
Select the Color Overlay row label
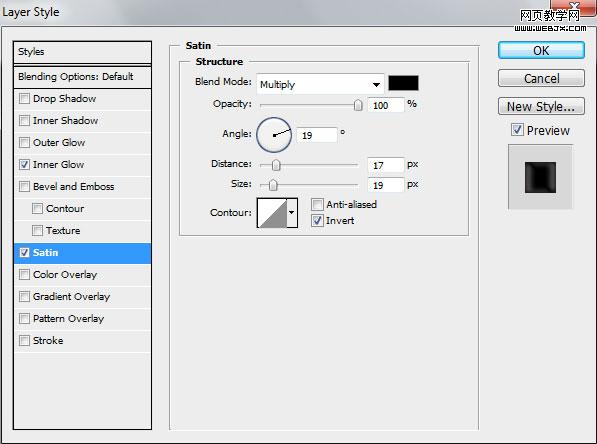(x=65, y=275)
